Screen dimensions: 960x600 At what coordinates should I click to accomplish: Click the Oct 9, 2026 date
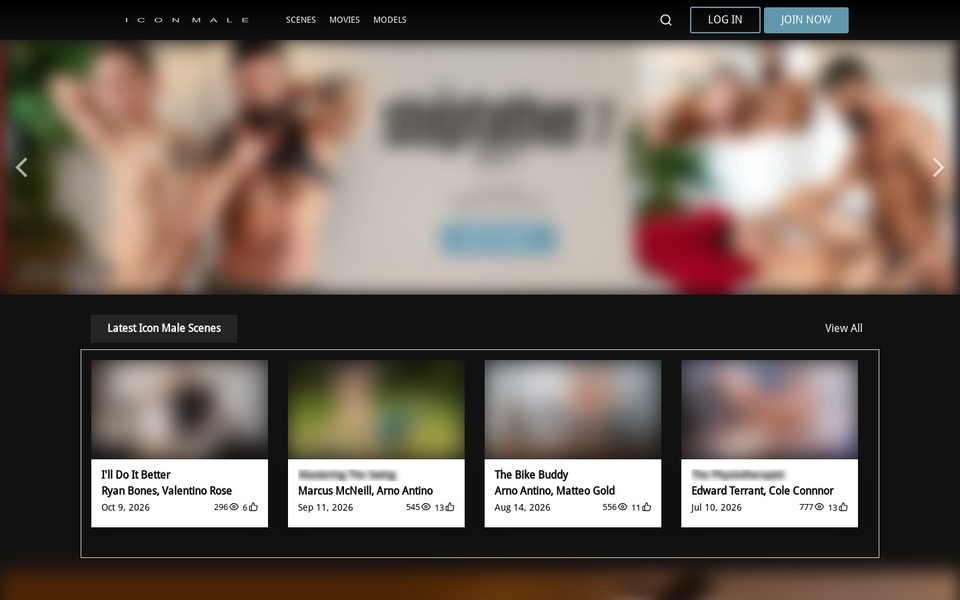pyautogui.click(x=126, y=507)
